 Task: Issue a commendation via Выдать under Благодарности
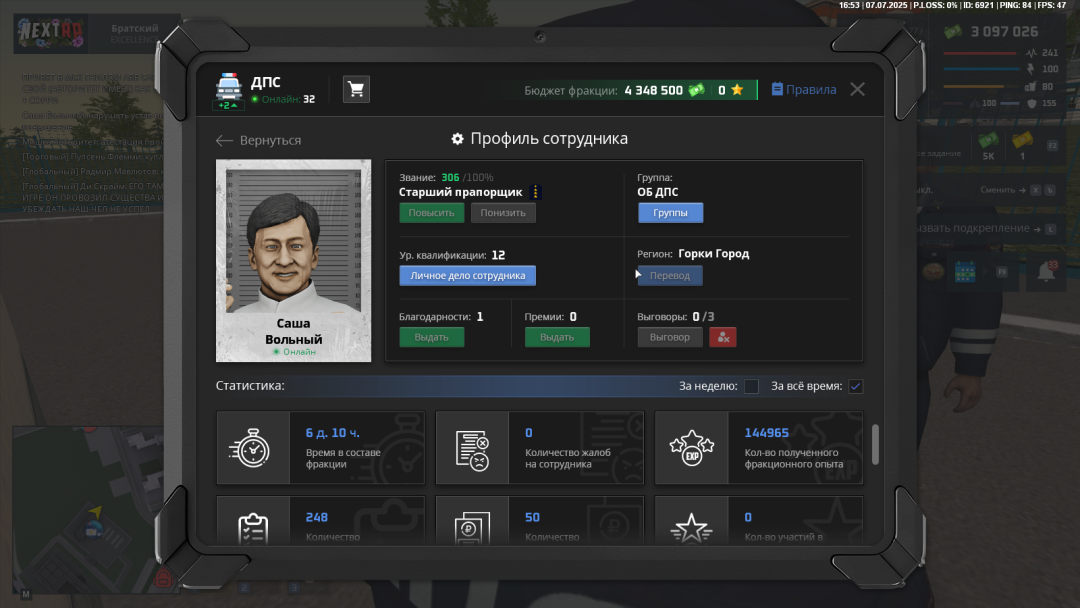432,337
